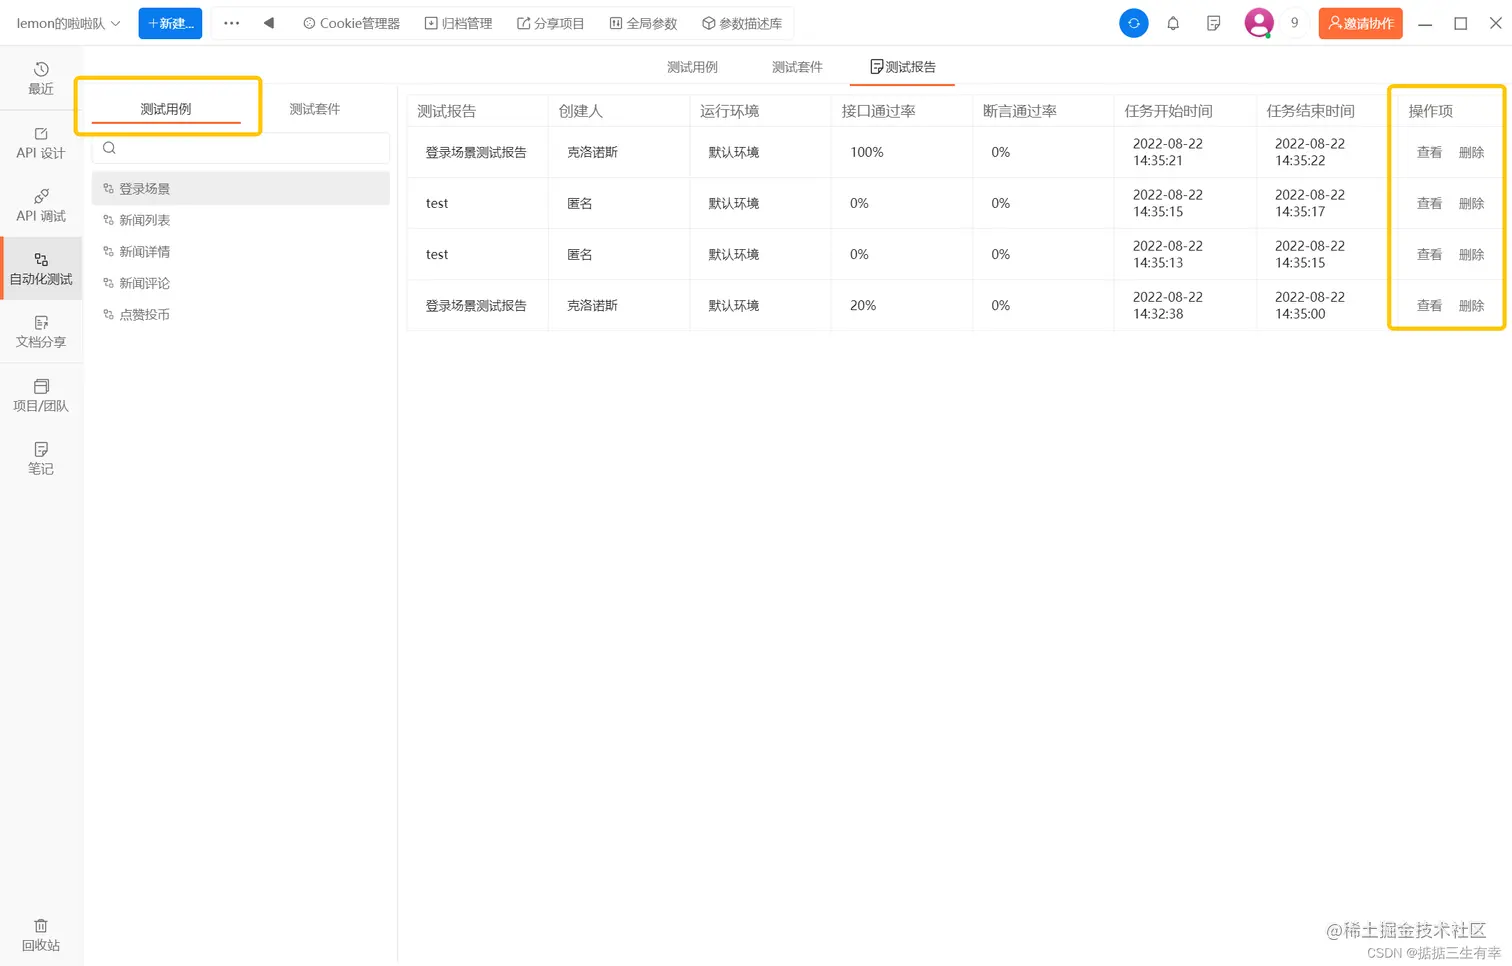
Task: Open the ... more options menu
Action: [231, 23]
